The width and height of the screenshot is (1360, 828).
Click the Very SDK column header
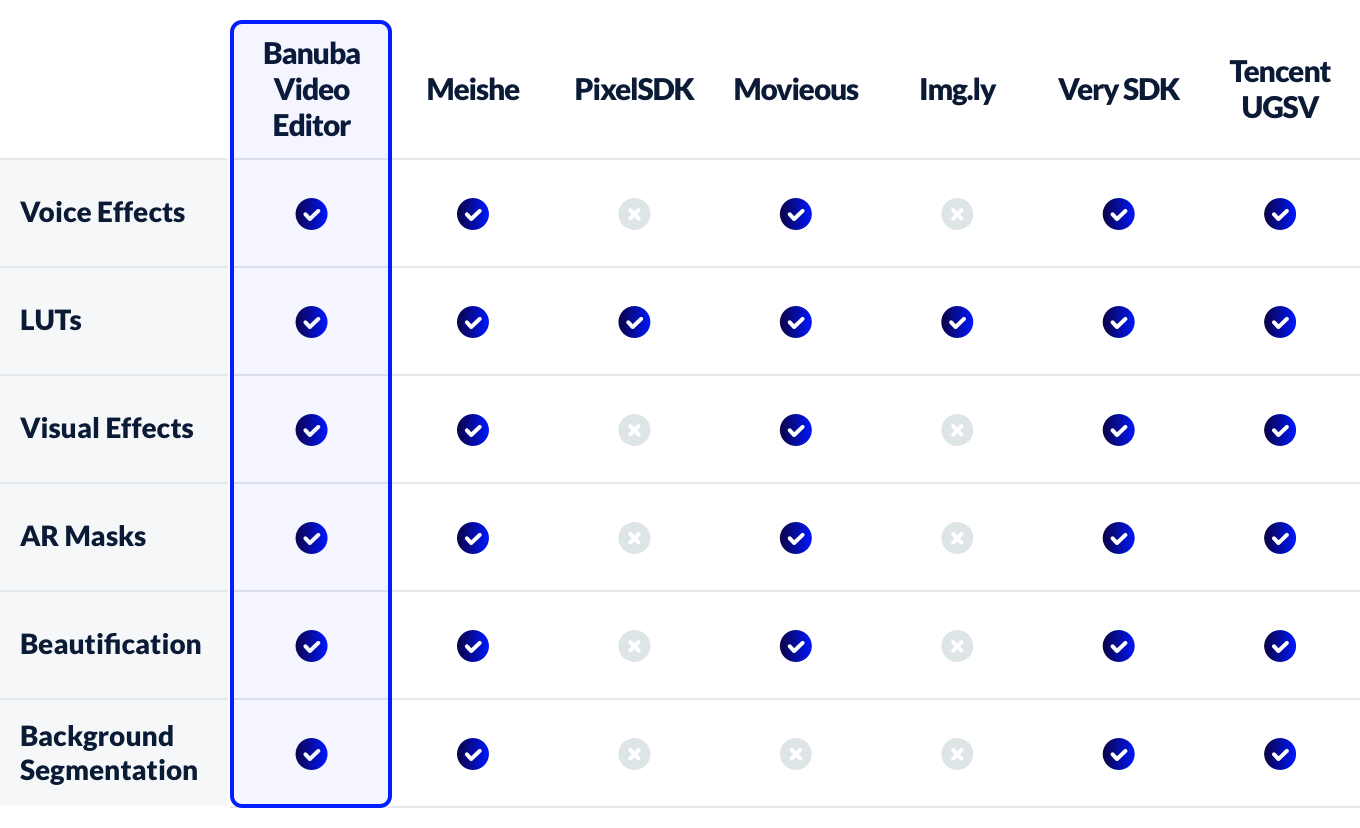pos(1118,90)
